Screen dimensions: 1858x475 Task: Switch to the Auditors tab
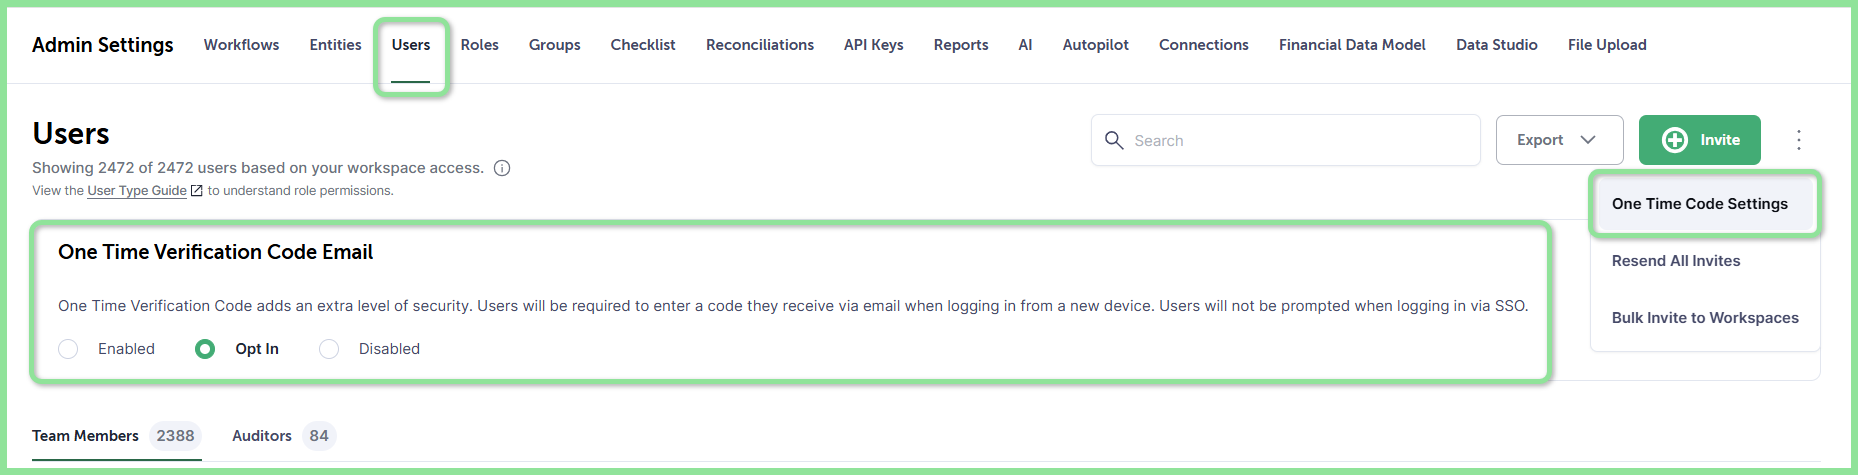[x=283, y=436]
